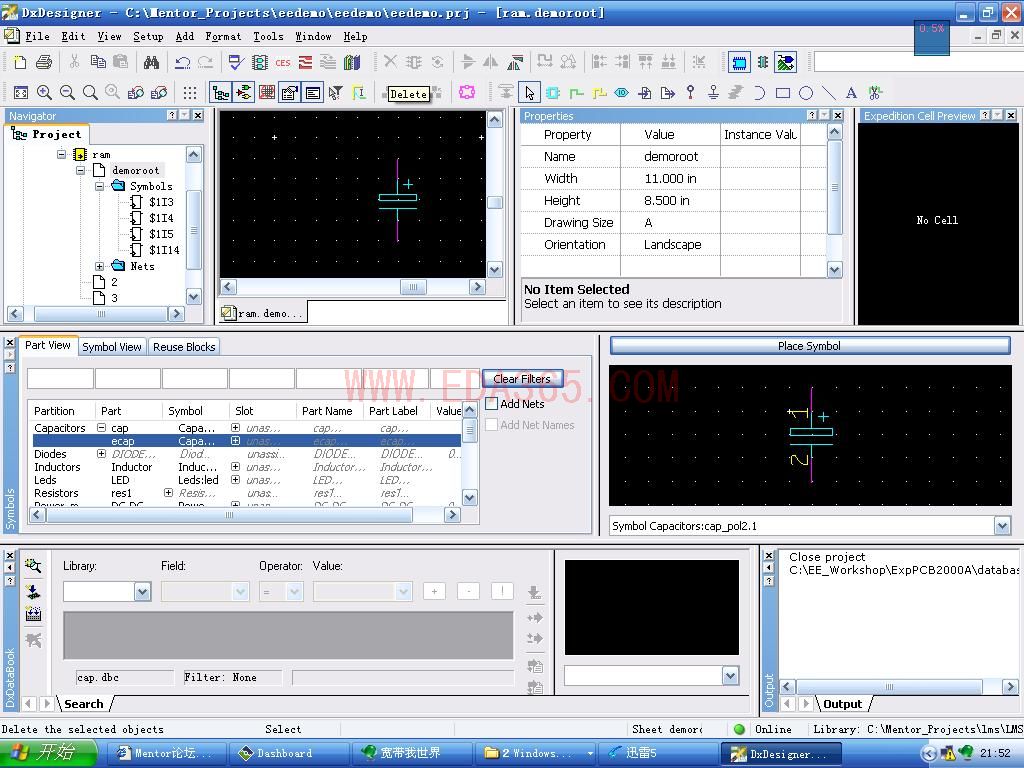Screen dimensions: 1024x768
Task: Select the Rectangle drawing tool
Action: point(783,93)
